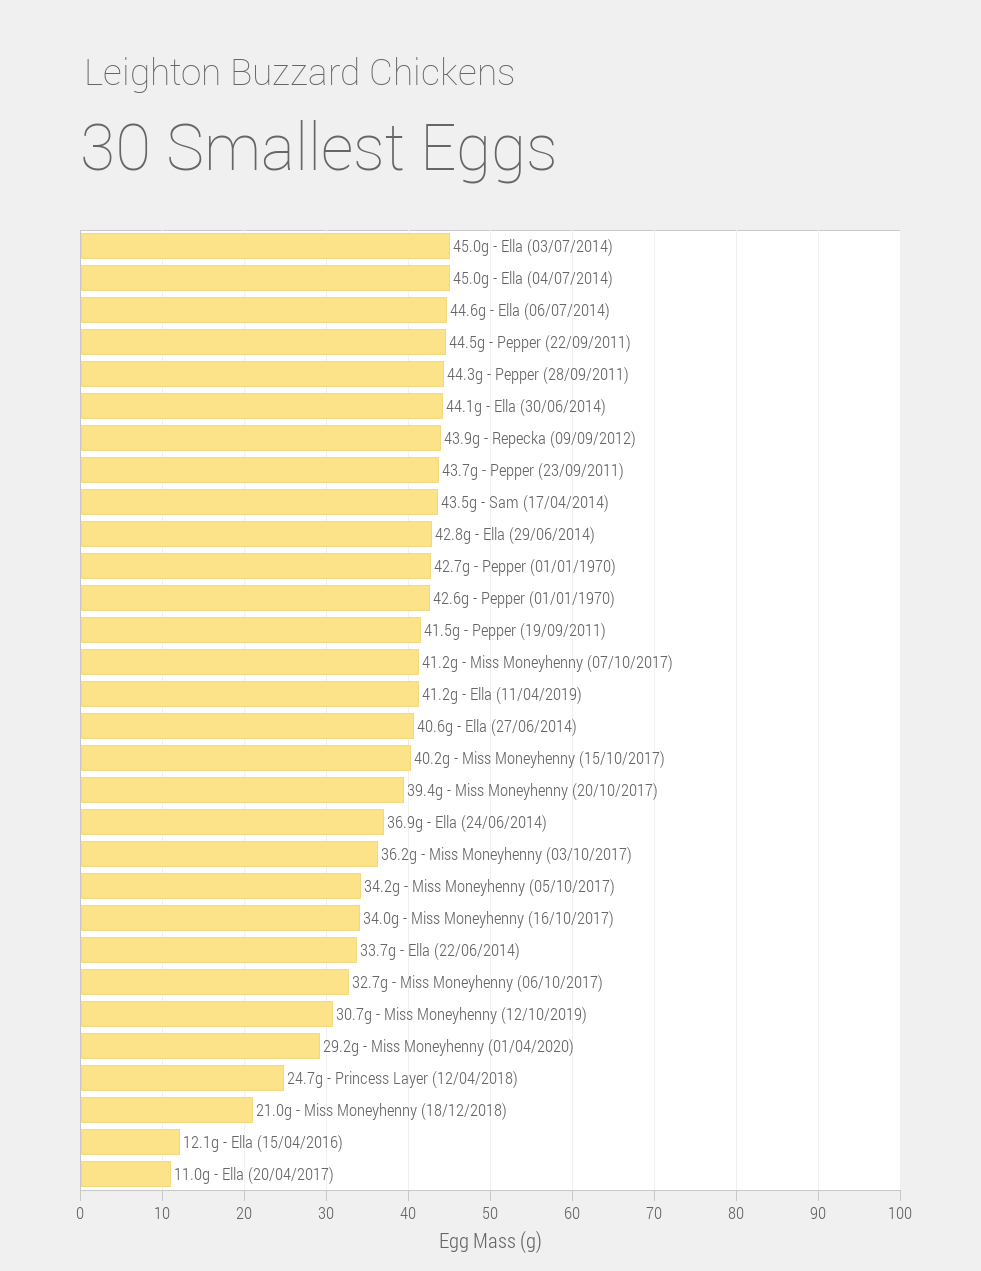Select the 21.0g Miss Moneyhenny bar
981x1271 pixels.
[x=166, y=1110]
